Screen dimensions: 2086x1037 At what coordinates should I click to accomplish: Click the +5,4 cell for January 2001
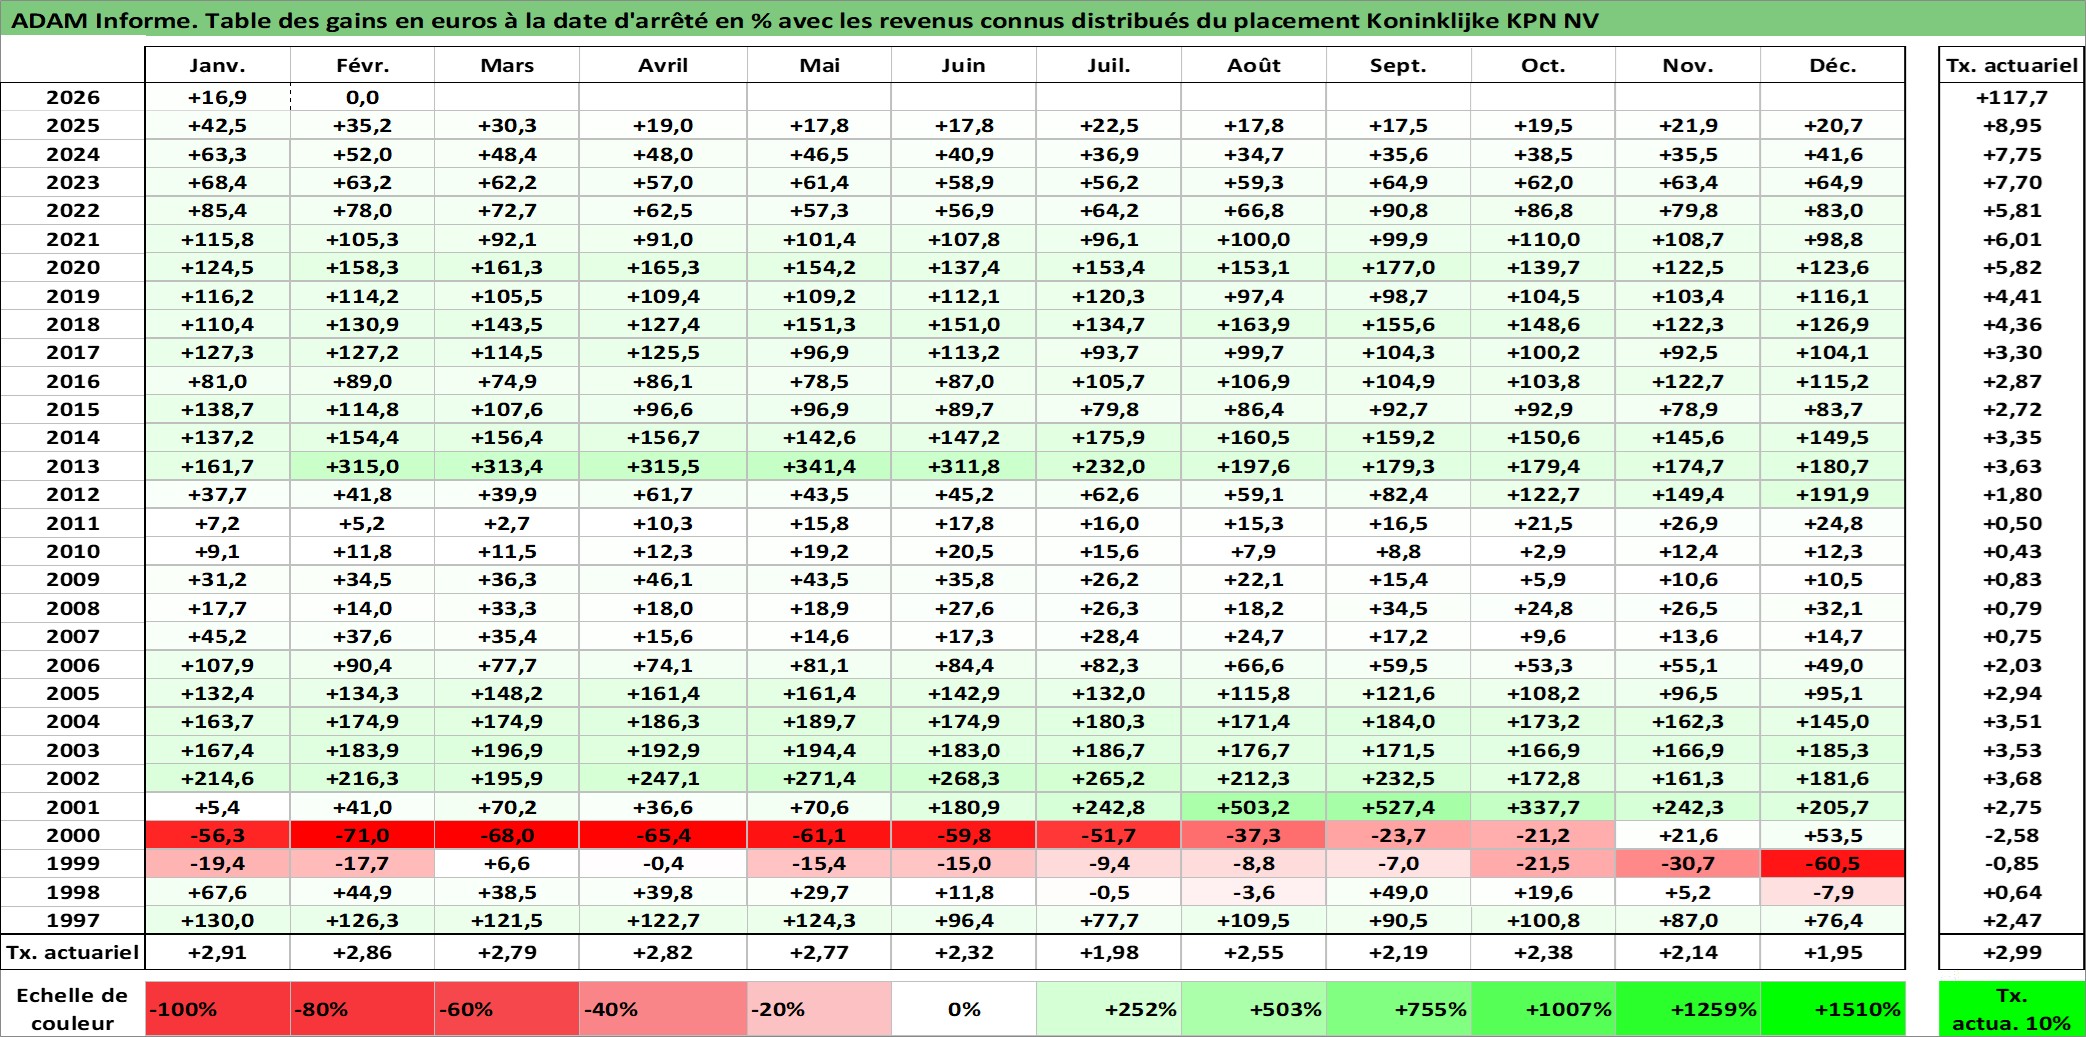tap(218, 807)
